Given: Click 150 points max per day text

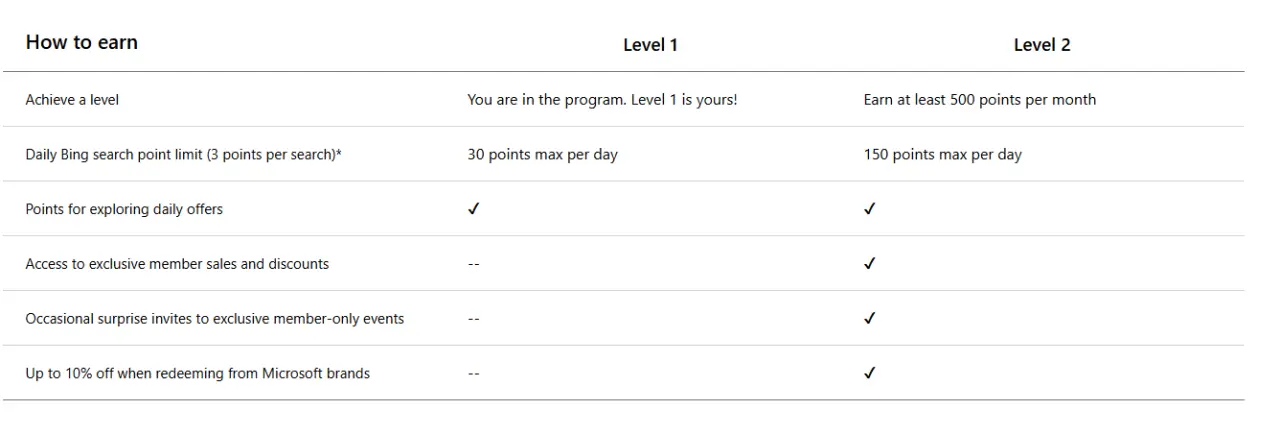Looking at the screenshot, I should tap(943, 155).
